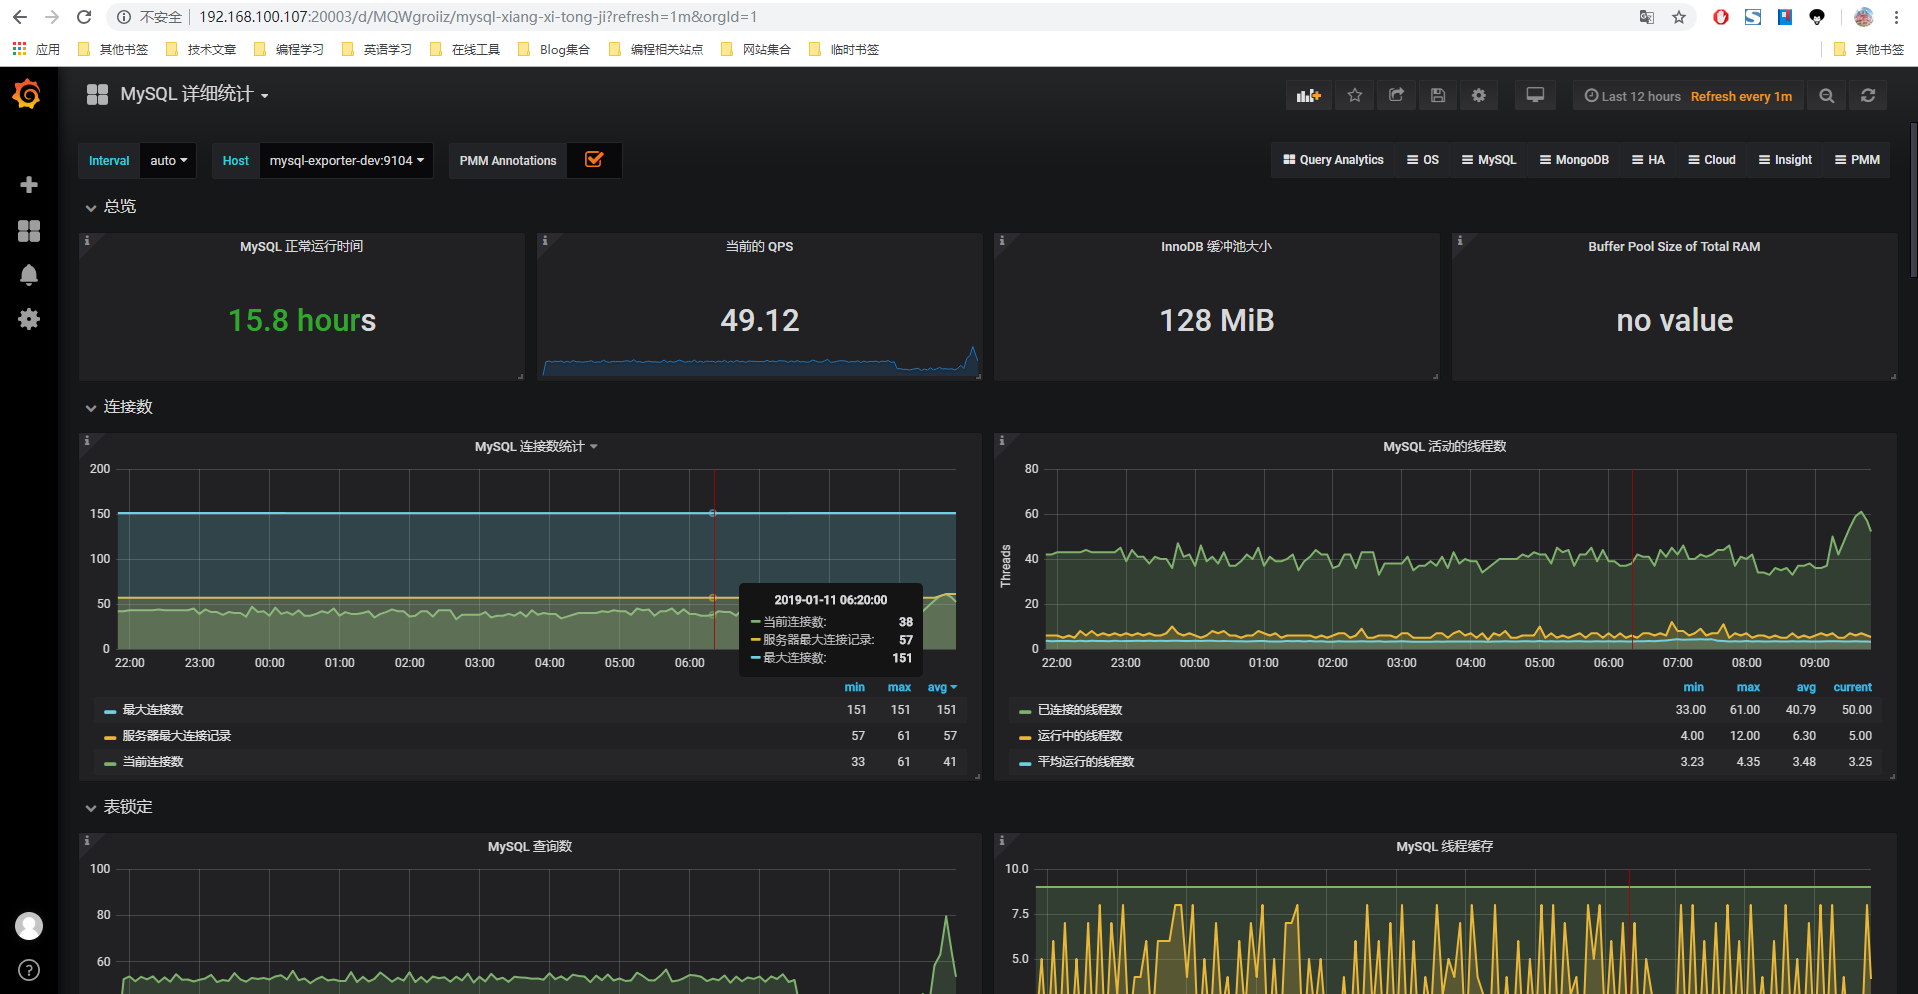Refresh the dashboard now
The width and height of the screenshot is (1918, 994).
tap(1868, 96)
